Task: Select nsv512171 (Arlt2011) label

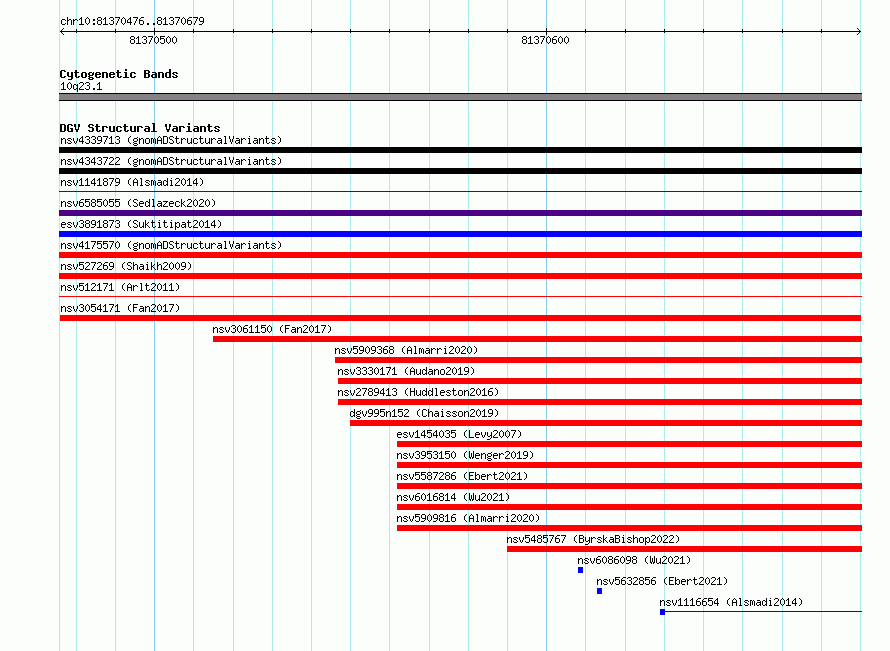Action: pyautogui.click(x=120, y=287)
